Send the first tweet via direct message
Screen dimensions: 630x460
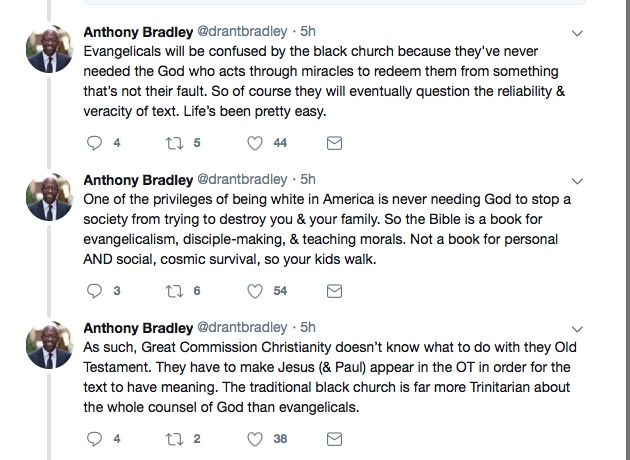(335, 143)
